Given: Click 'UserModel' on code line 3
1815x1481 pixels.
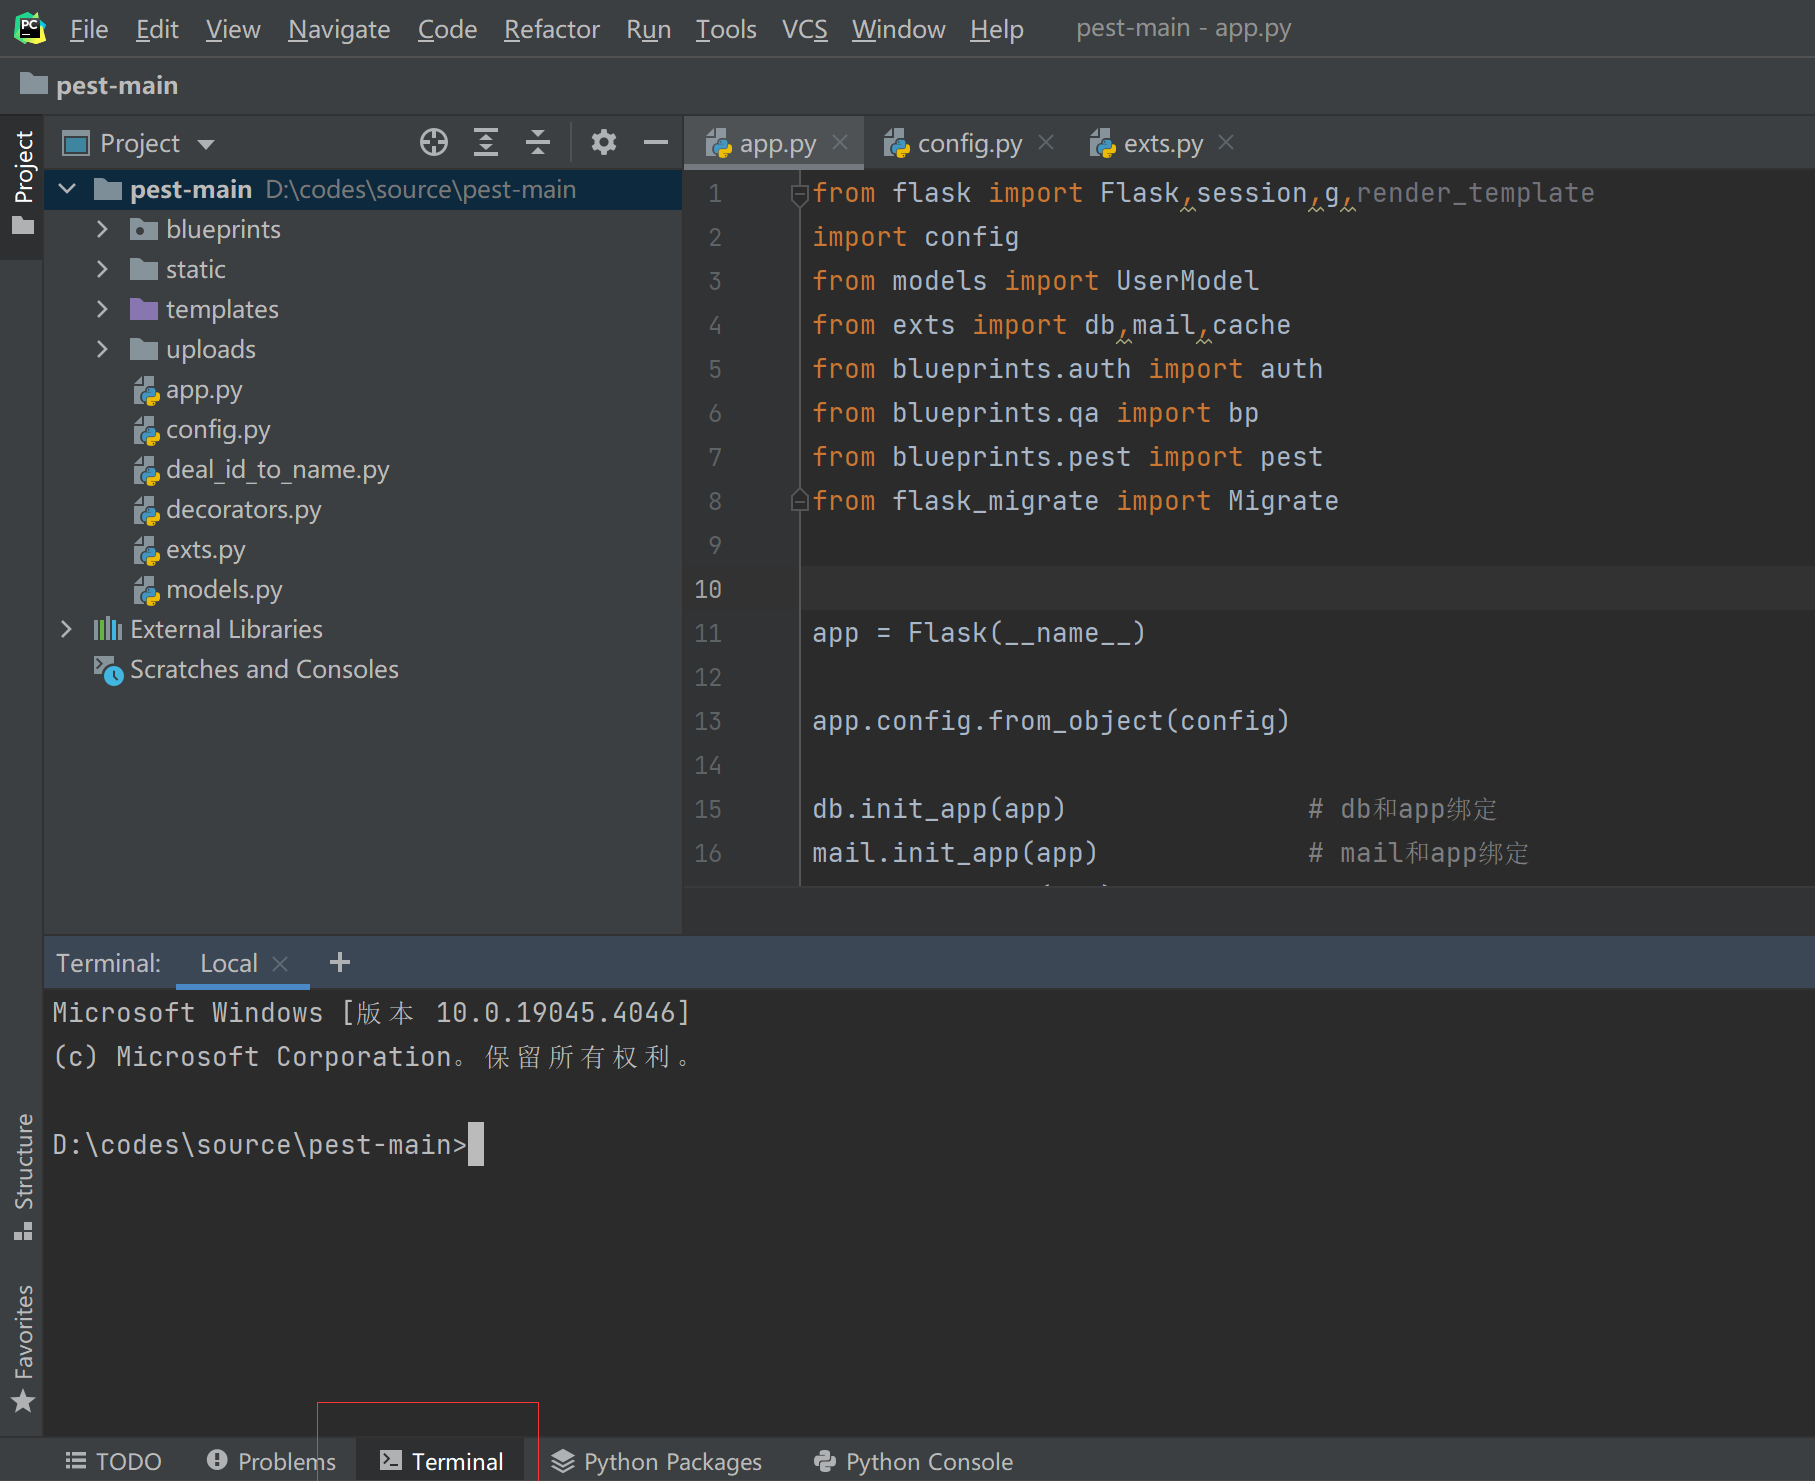Looking at the screenshot, I should click(1187, 281).
